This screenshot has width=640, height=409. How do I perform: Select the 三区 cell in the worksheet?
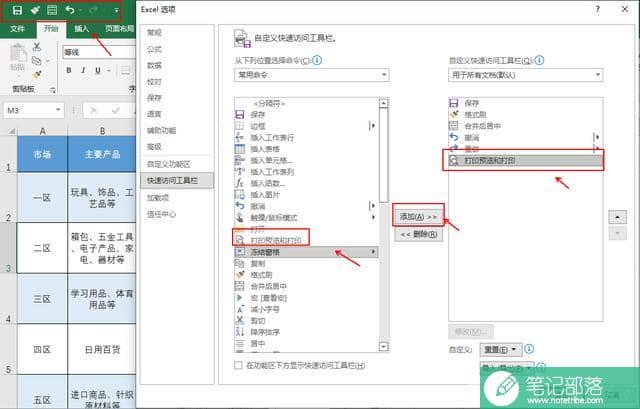coord(42,299)
